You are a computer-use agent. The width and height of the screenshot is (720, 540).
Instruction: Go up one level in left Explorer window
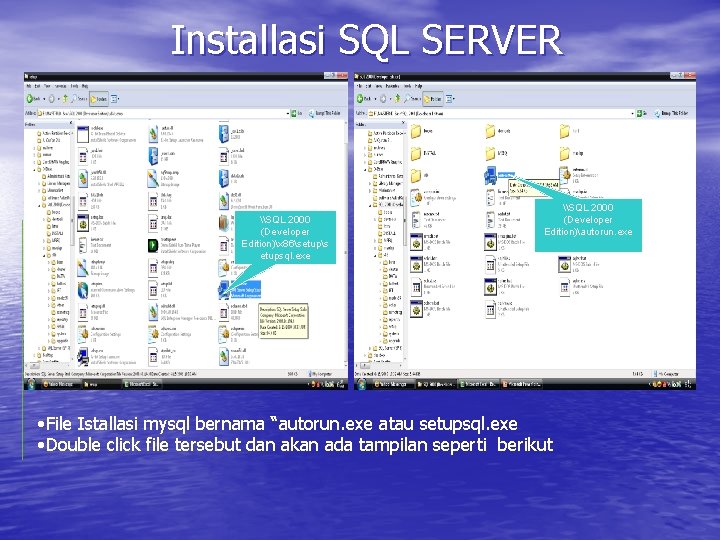click(x=65, y=99)
